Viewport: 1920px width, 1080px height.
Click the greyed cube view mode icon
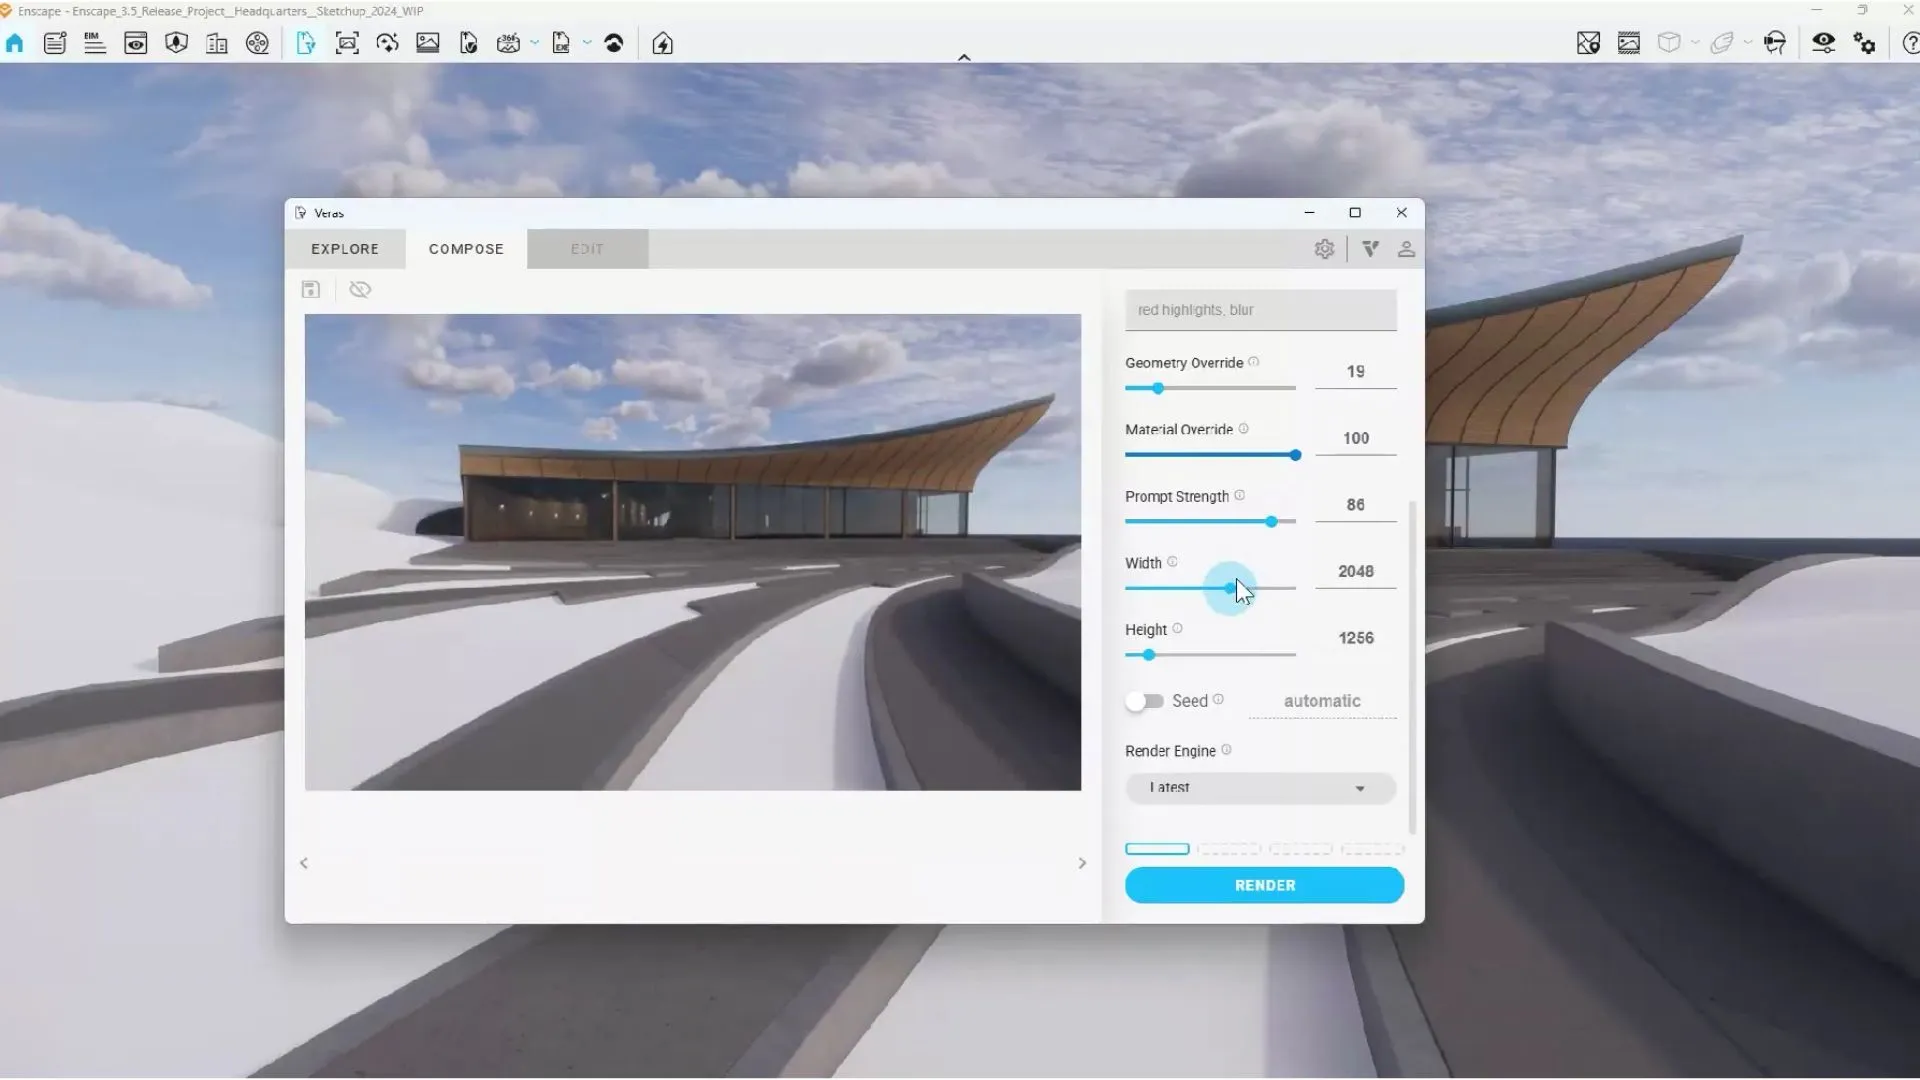point(1669,43)
